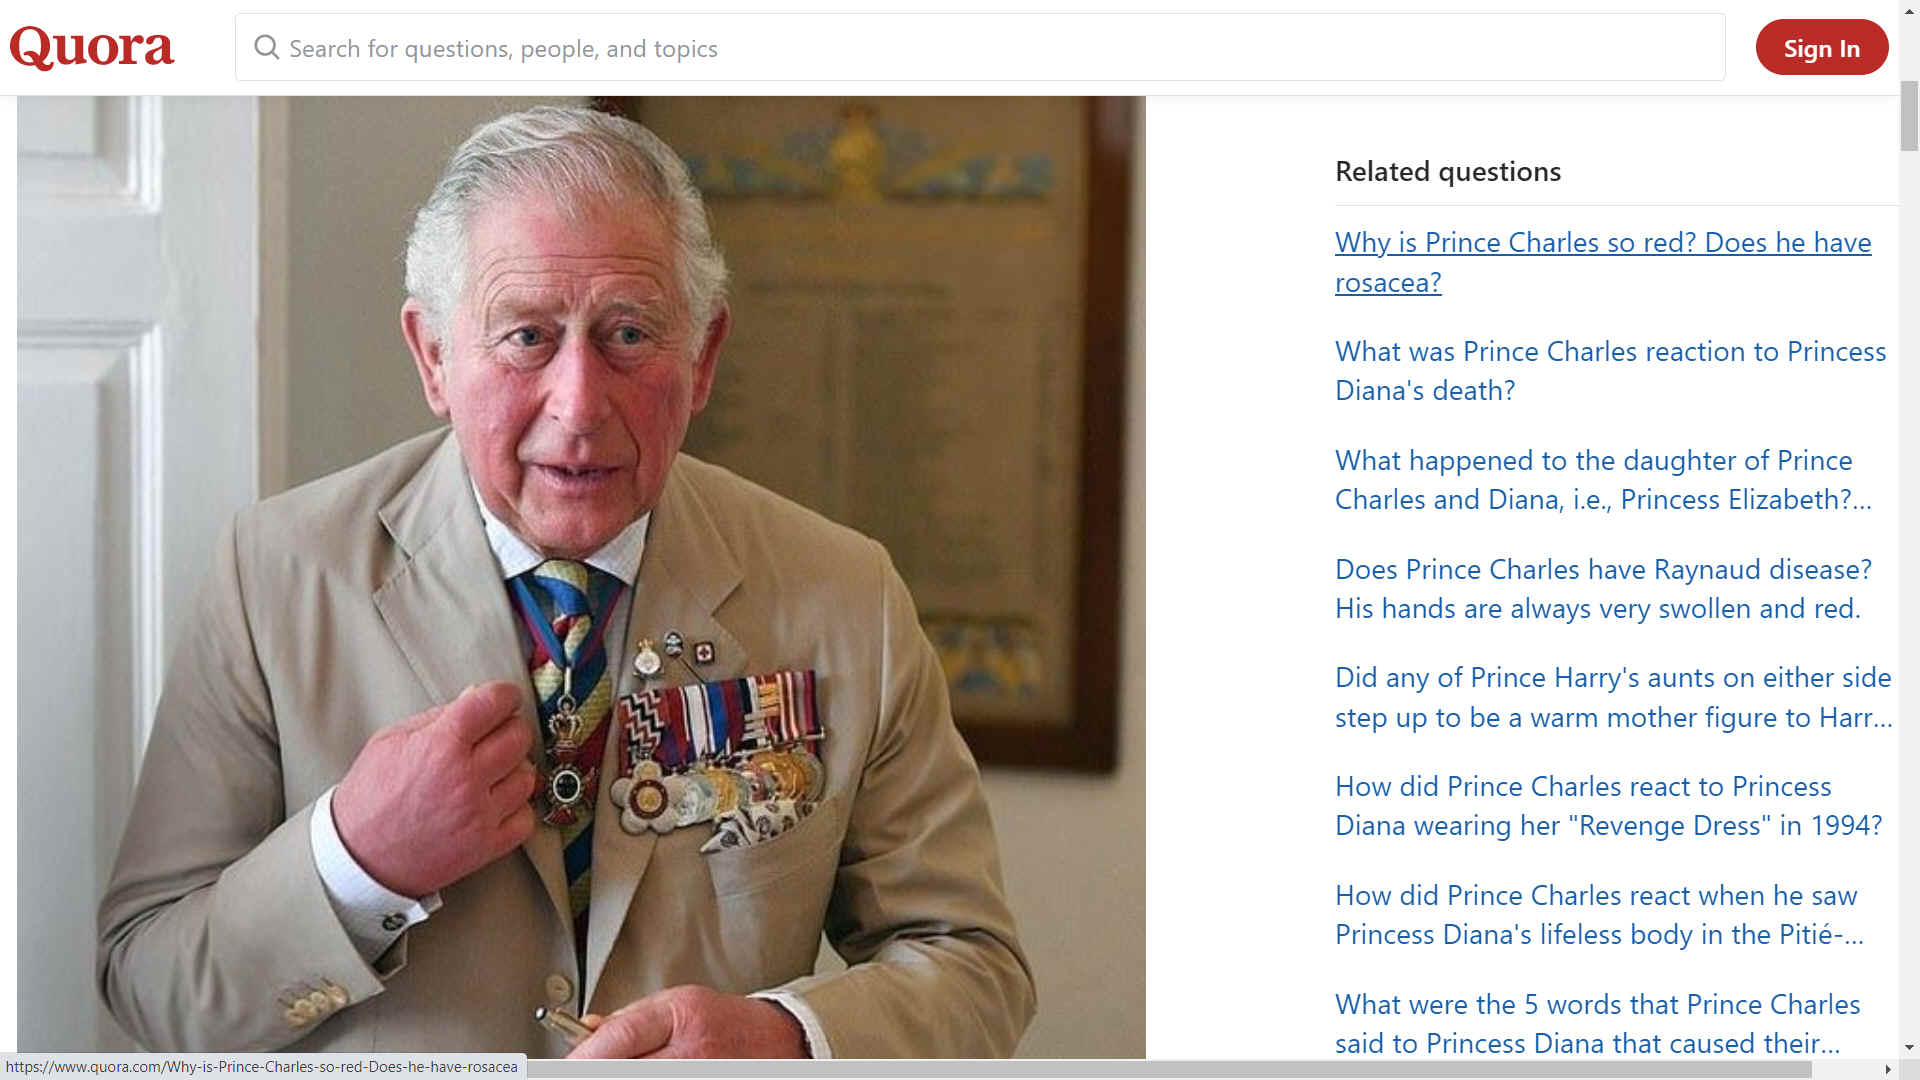Click the search magnifier icon
1920x1080 pixels.
coord(266,47)
